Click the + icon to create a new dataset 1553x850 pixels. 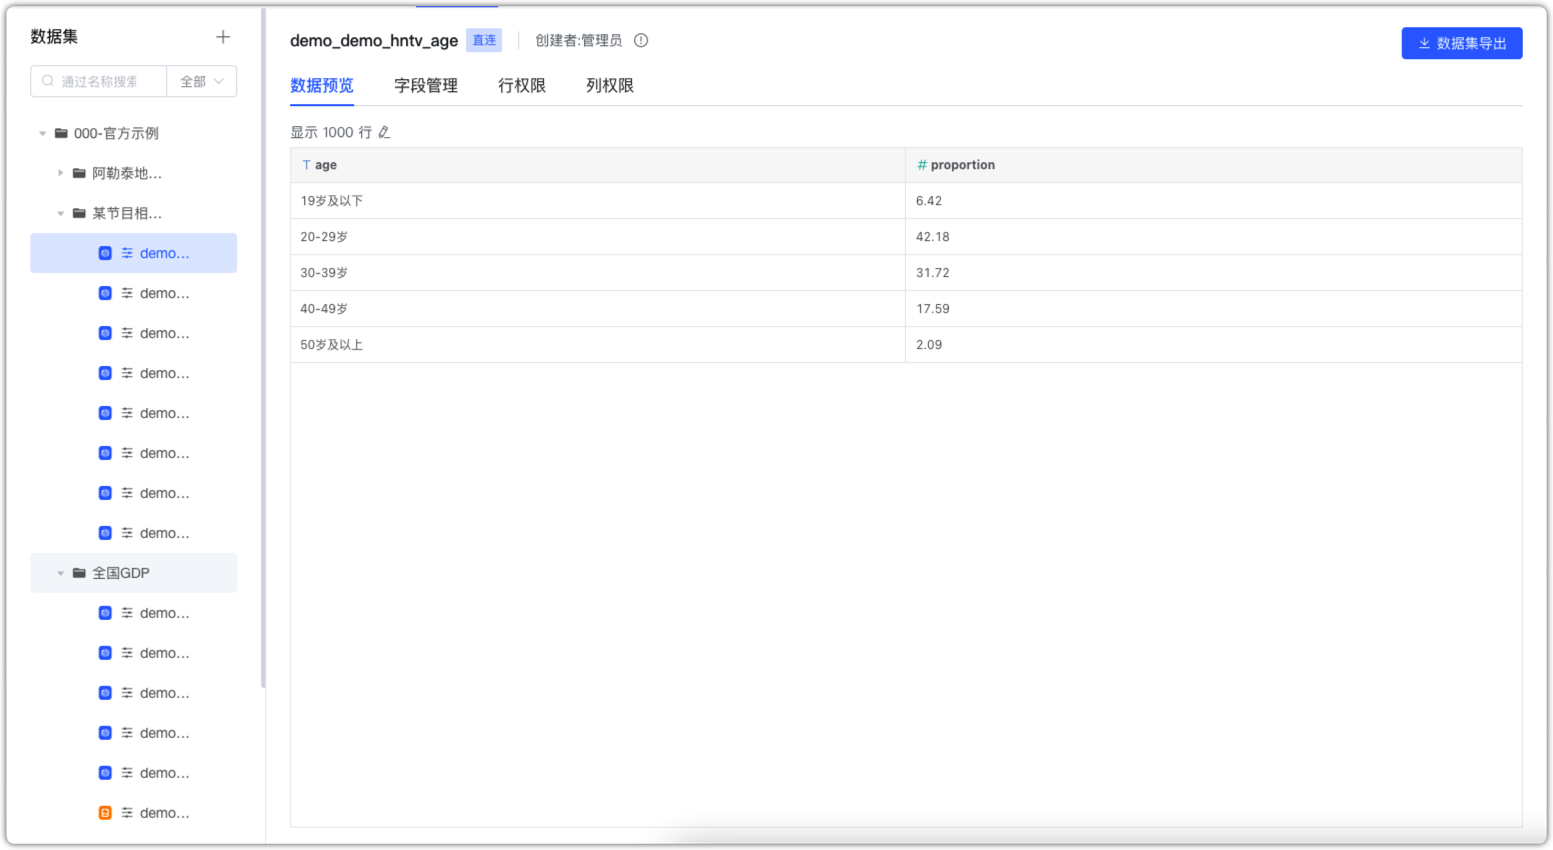222,36
